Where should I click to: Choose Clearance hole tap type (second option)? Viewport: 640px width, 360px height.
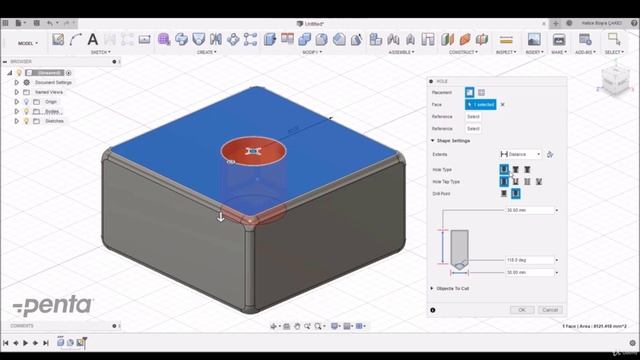tap(516, 181)
